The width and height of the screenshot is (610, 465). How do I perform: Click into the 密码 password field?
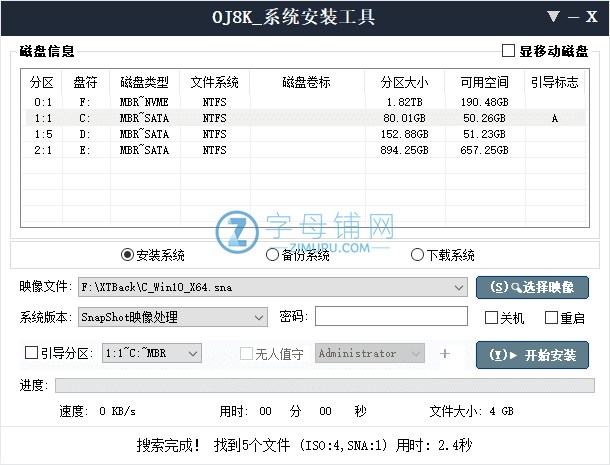pyautogui.click(x=391, y=317)
